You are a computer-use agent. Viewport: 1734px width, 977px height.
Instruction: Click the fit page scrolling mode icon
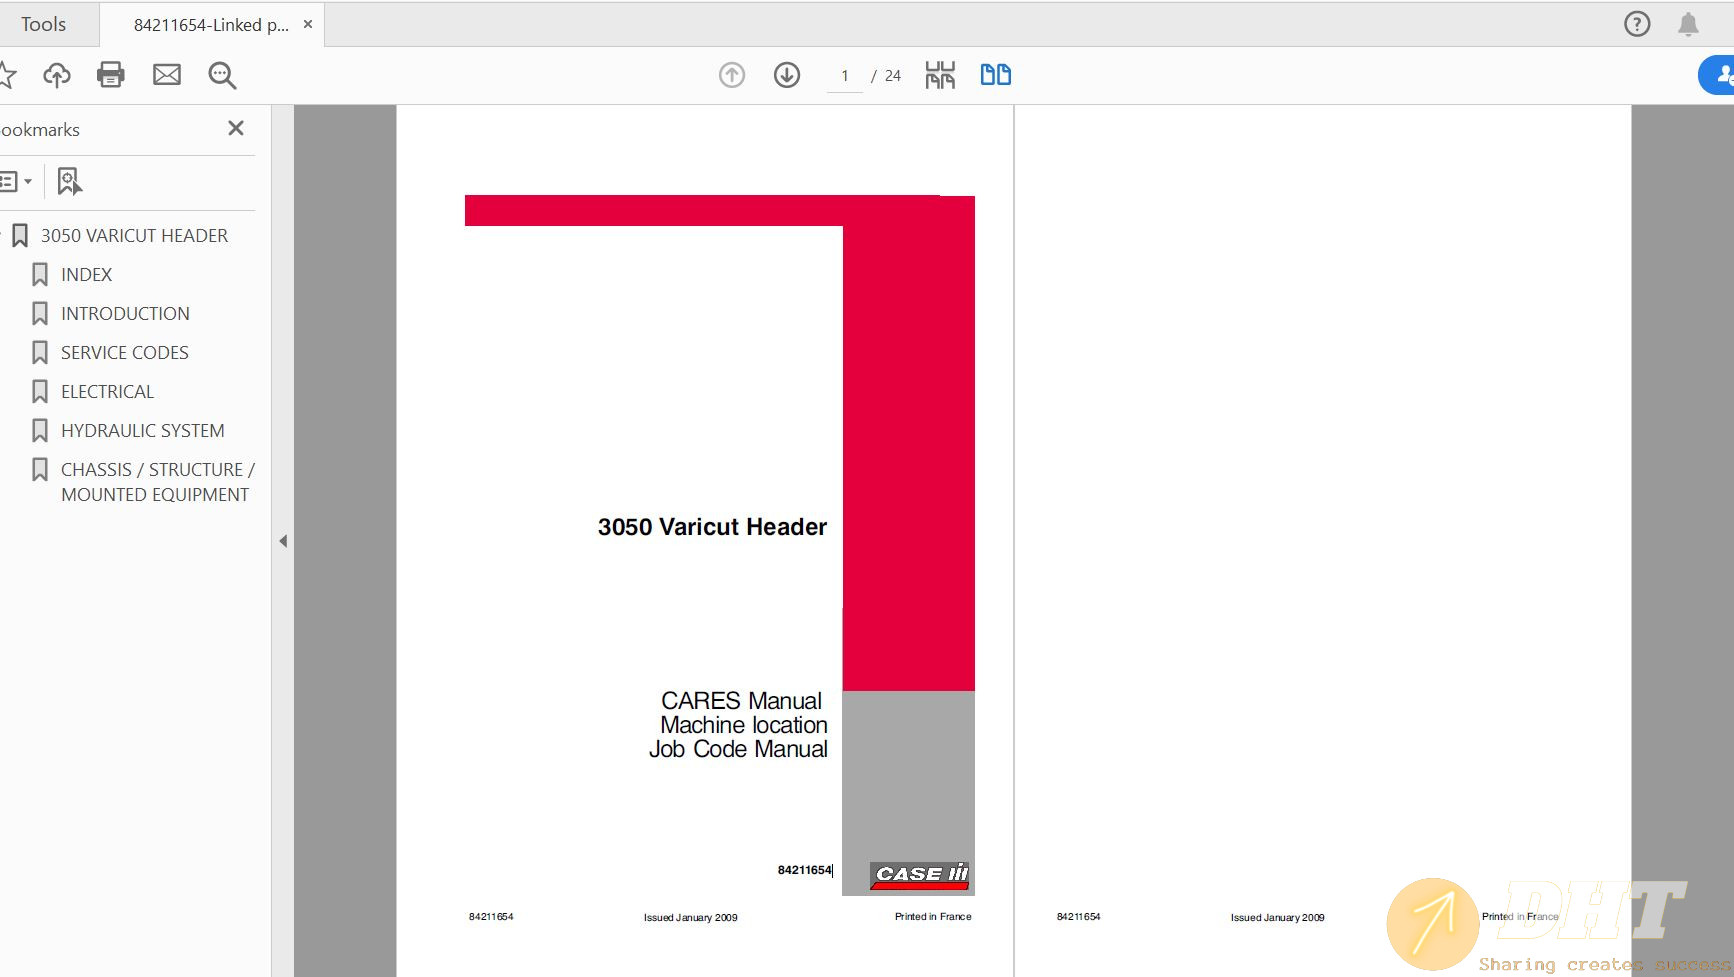(x=940, y=75)
